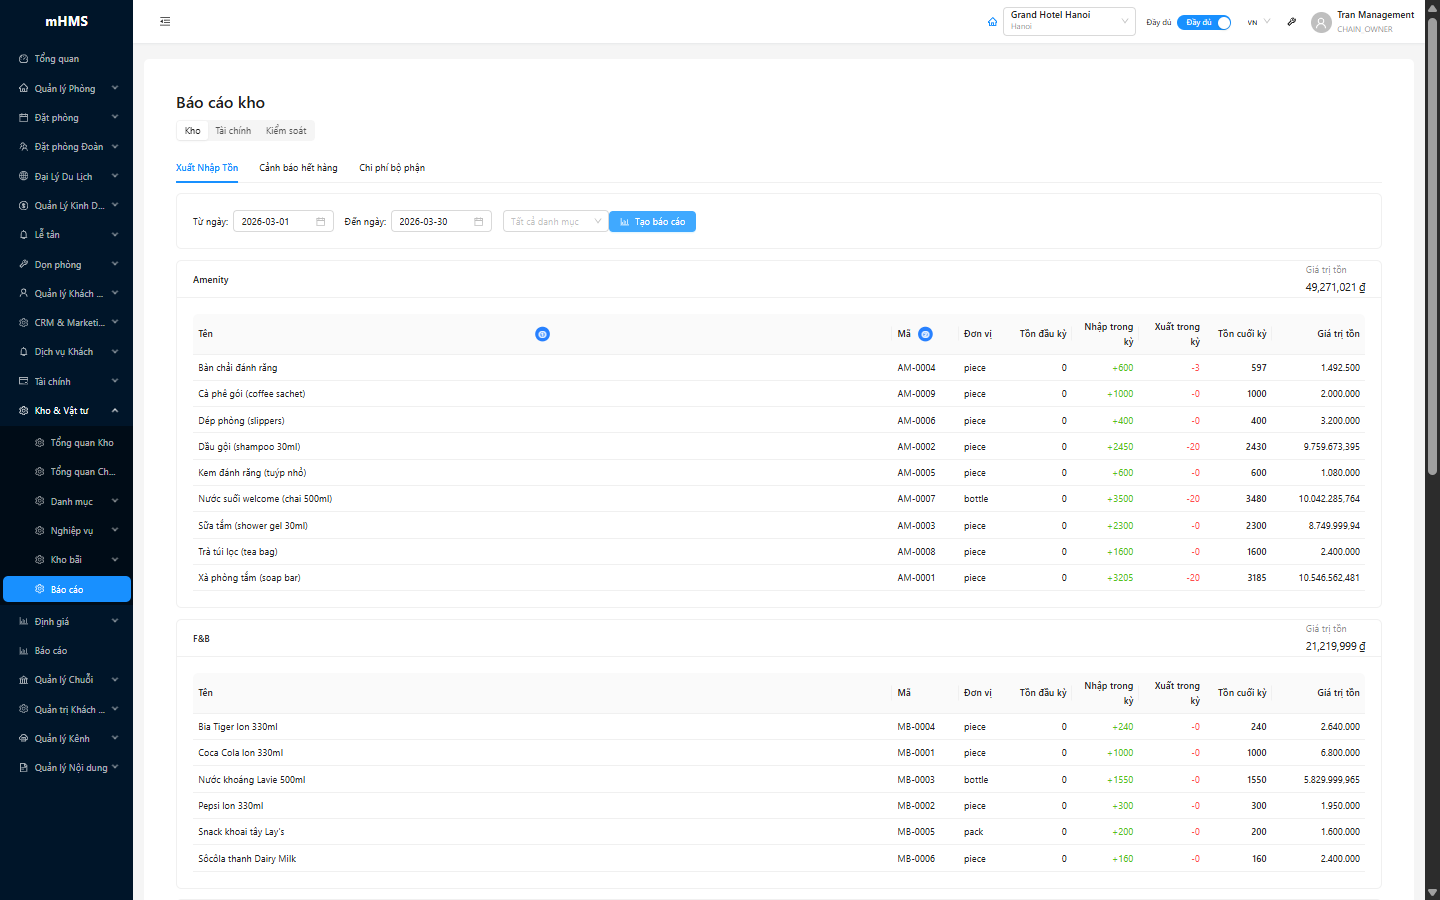Screen dimensions: 1440x900
Task: Open the Tất cả danh mục category dropdown
Action: pyautogui.click(x=555, y=222)
